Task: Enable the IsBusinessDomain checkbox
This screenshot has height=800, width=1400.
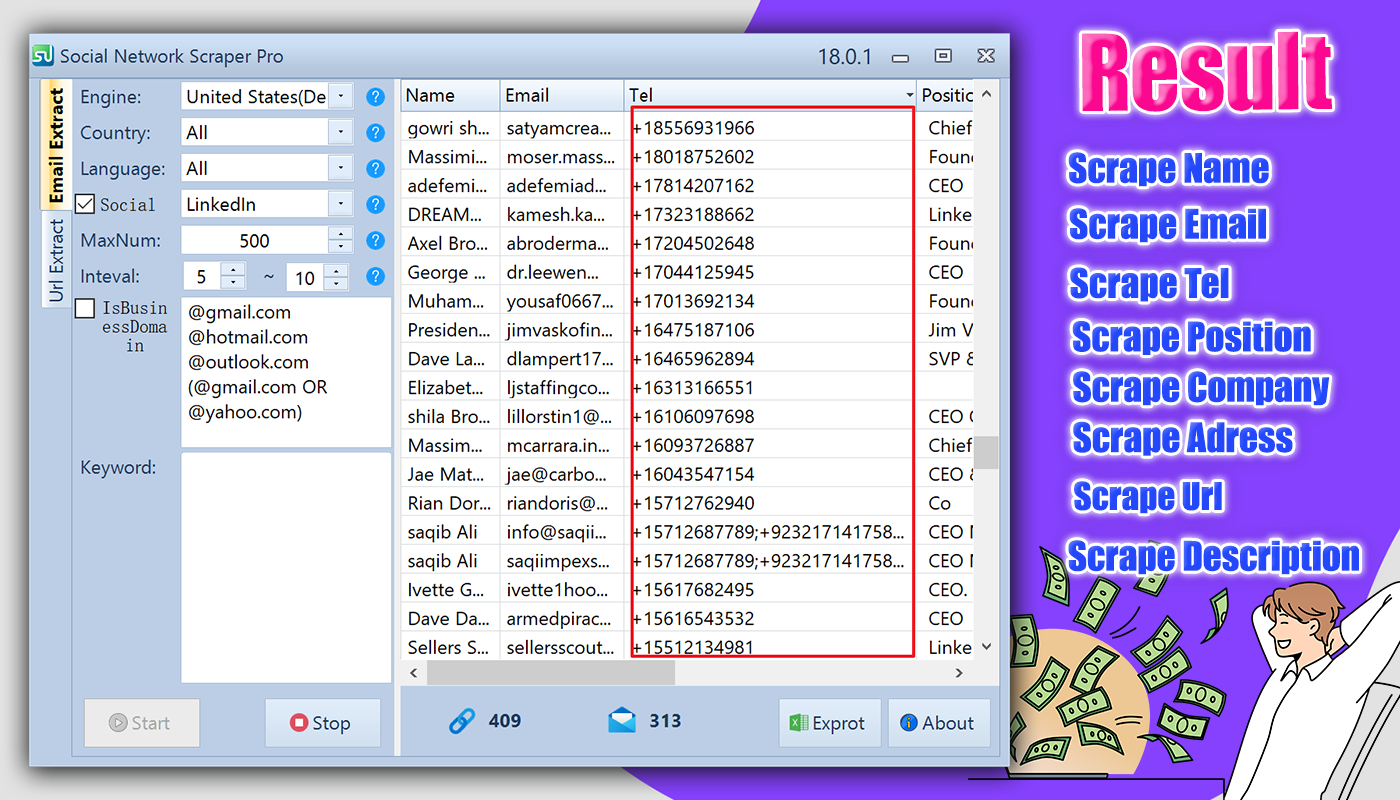Action: click(85, 308)
